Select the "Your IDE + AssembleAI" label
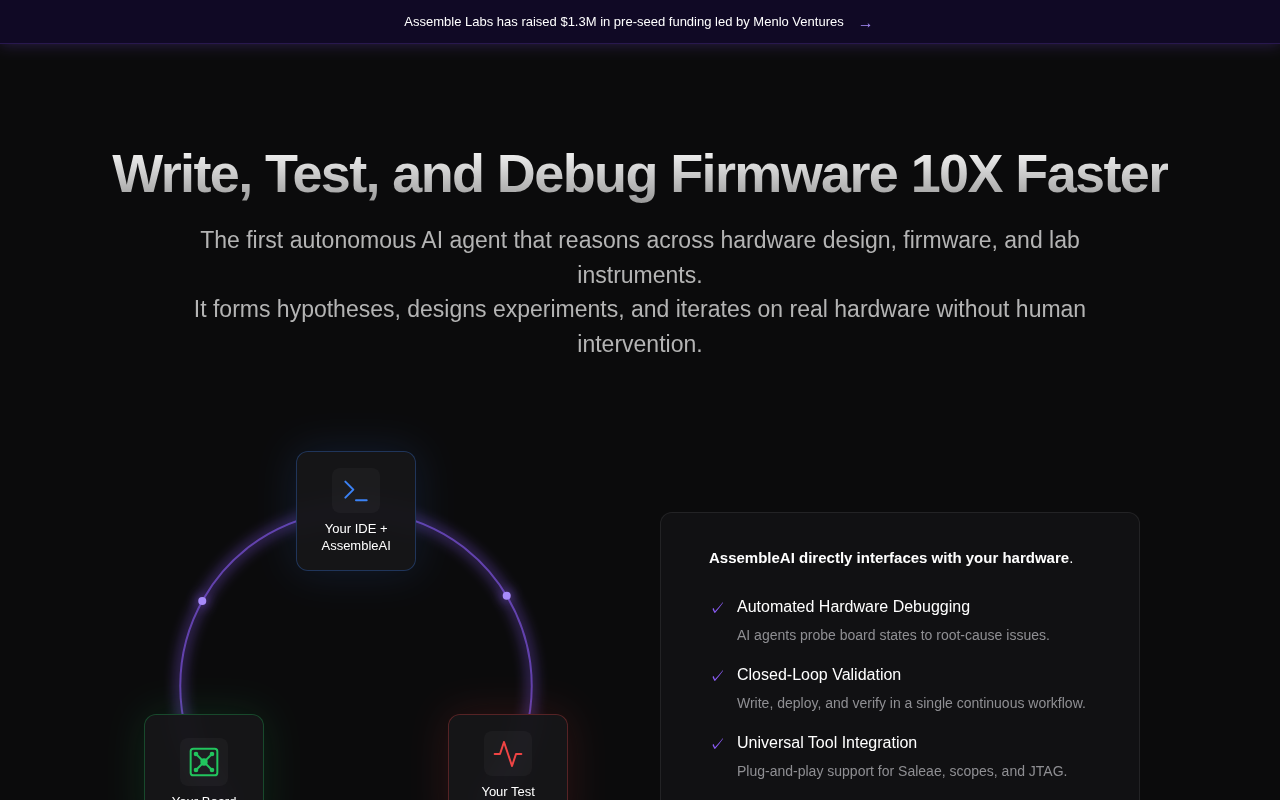 click(x=356, y=537)
